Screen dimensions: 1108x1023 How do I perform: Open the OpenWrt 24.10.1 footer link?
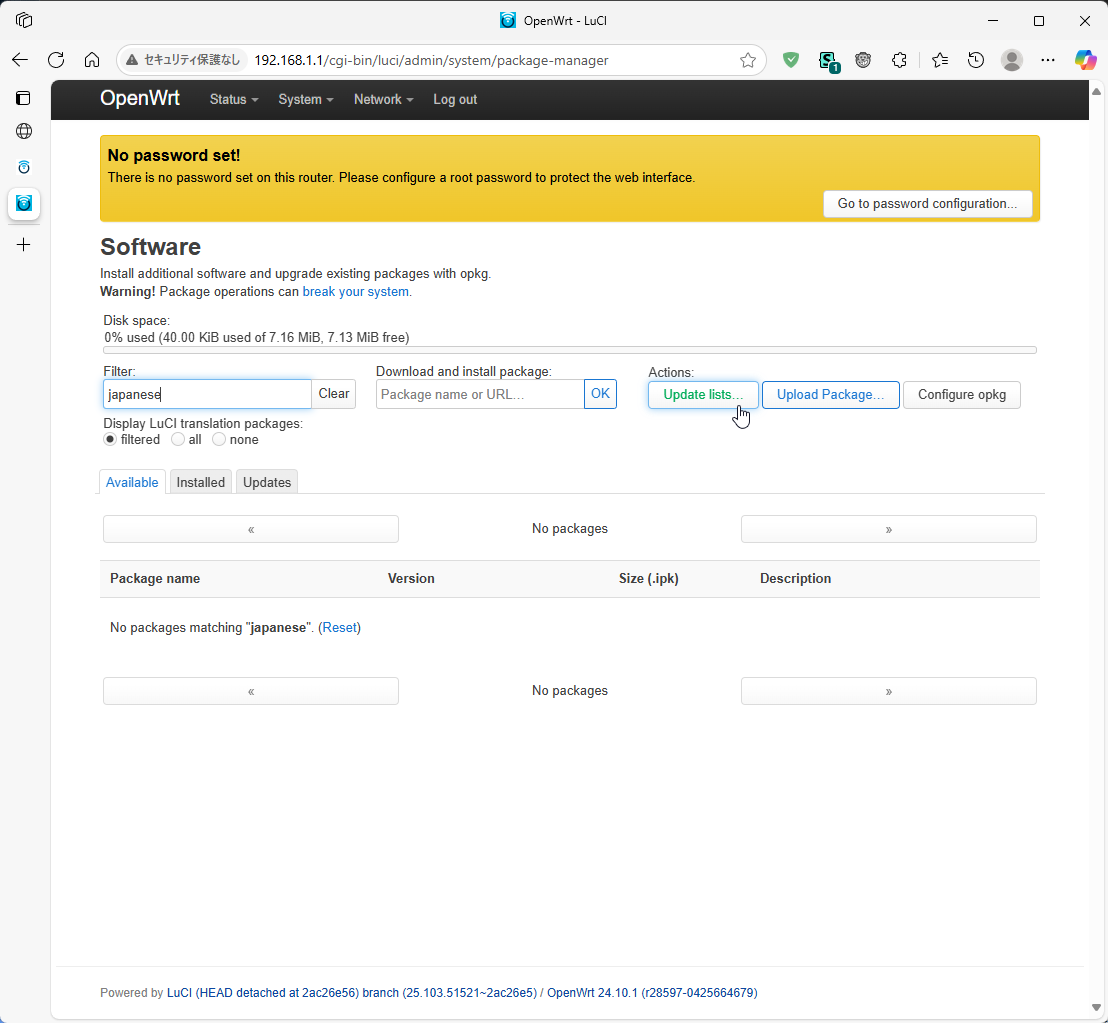point(652,993)
